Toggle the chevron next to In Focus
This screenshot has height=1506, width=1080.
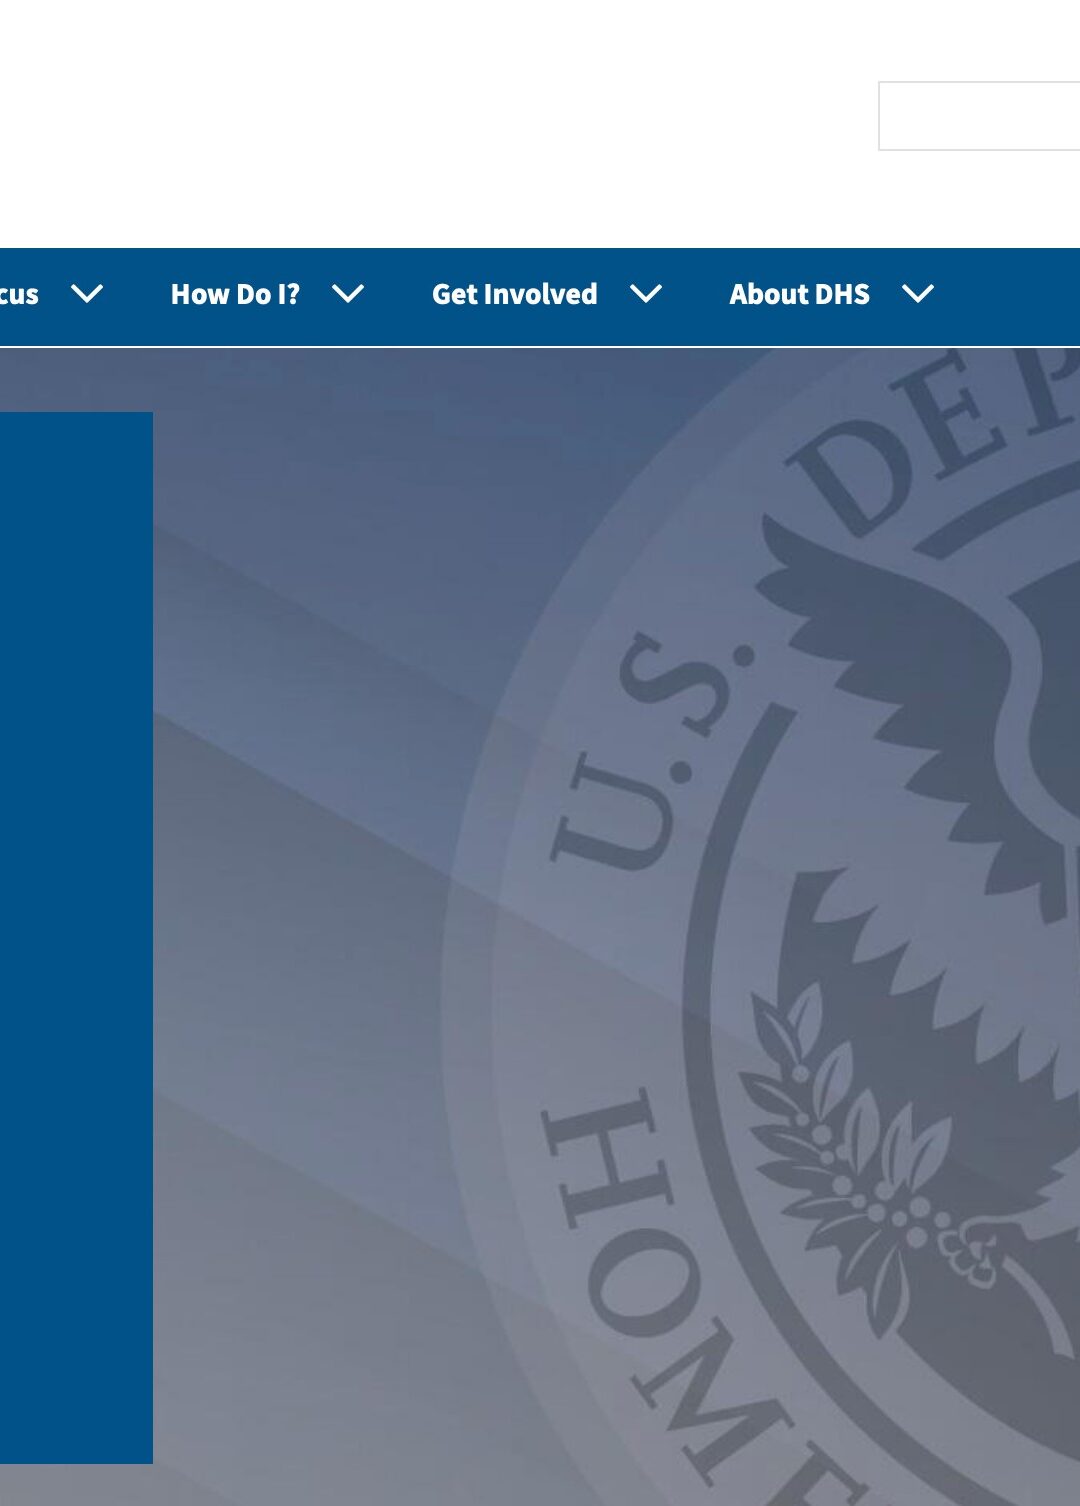(x=87, y=294)
